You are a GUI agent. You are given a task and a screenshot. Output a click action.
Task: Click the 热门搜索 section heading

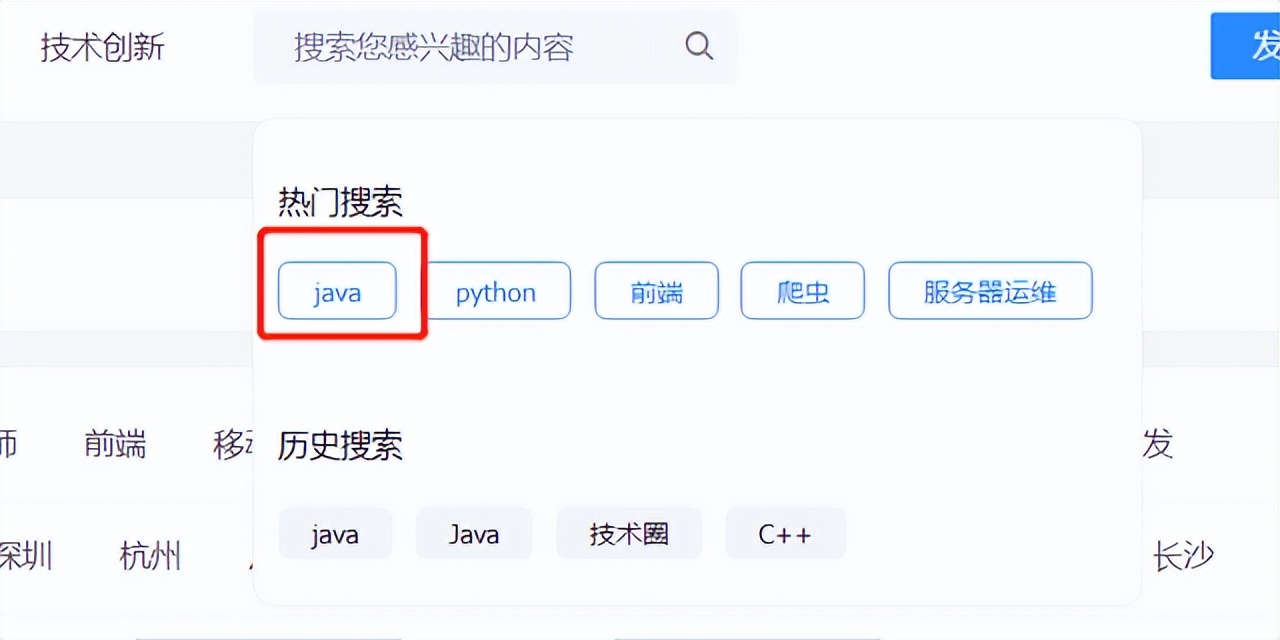click(x=339, y=201)
